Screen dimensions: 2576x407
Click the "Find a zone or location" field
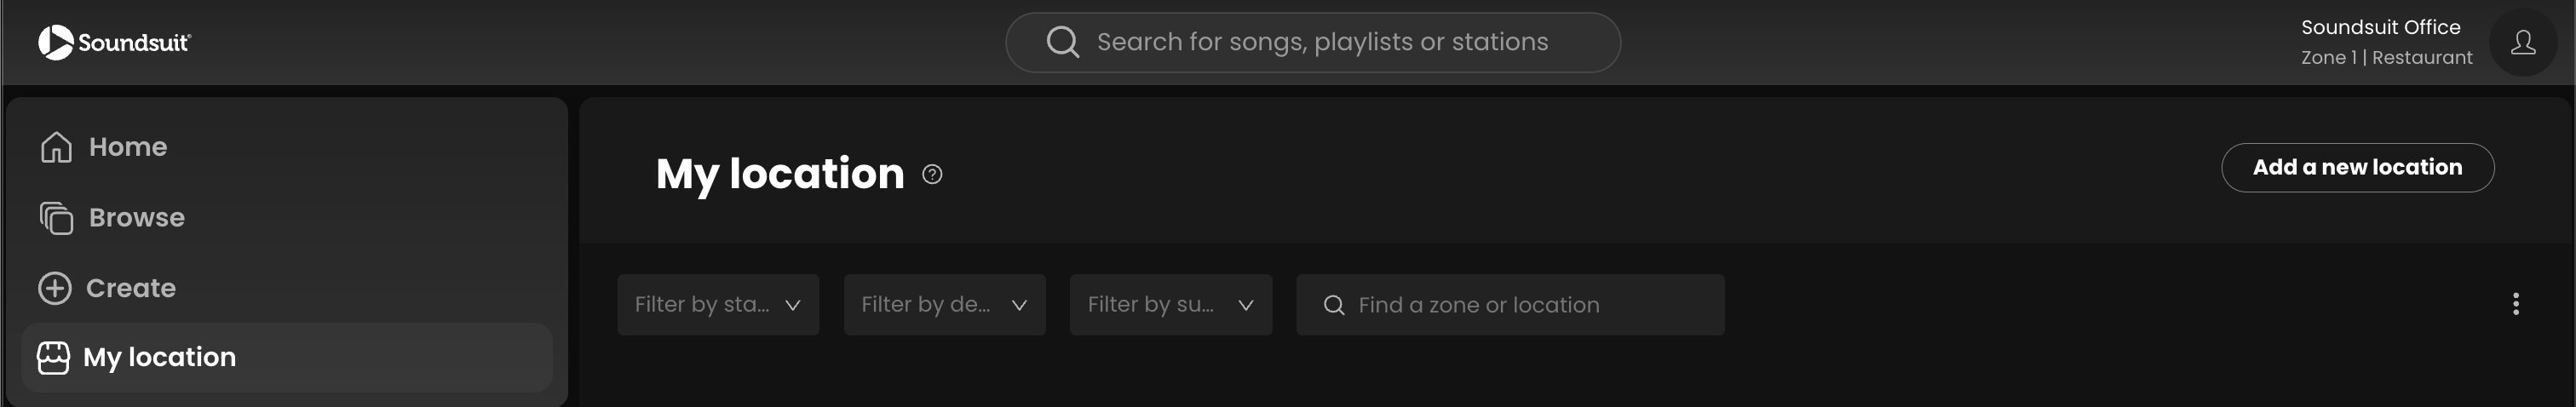pos(1530,305)
